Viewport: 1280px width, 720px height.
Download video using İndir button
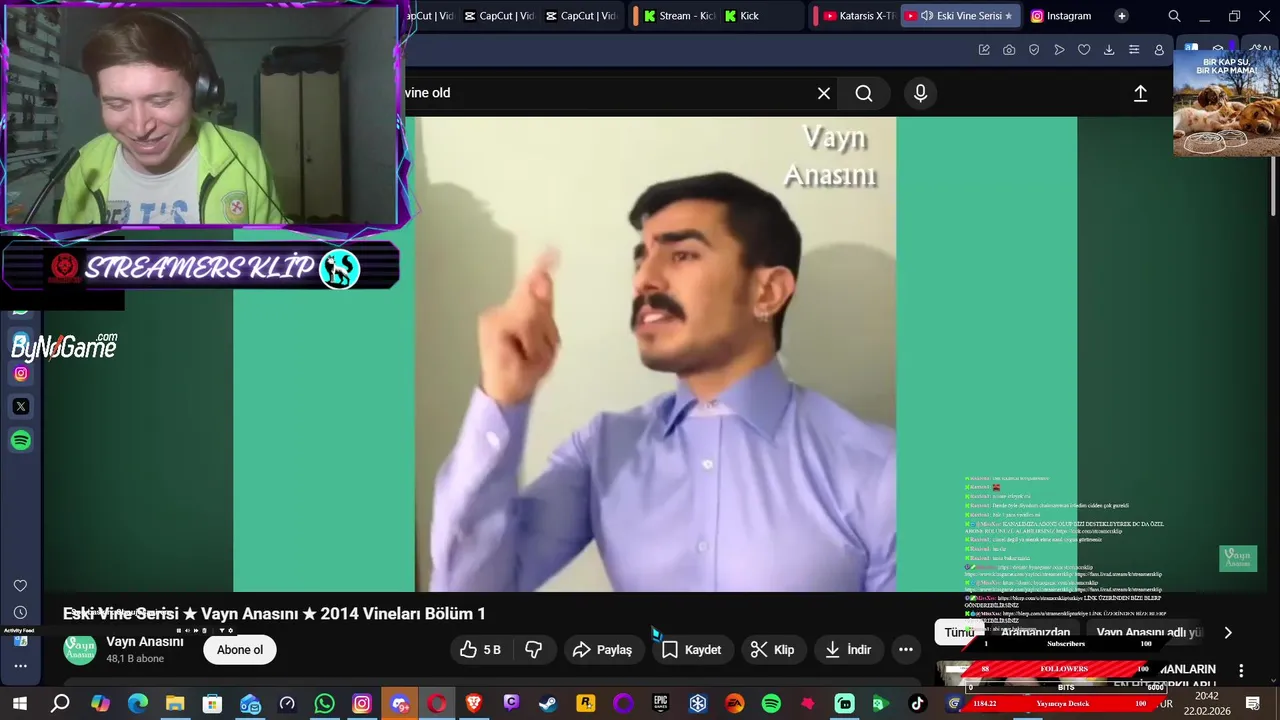[x=848, y=650]
